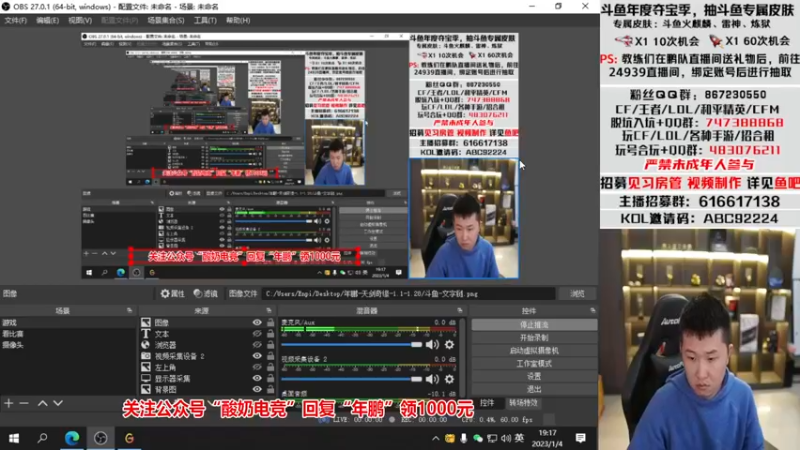Show the 左上角 source with its eye
Viewport: 800px width, 450px height.
[257, 367]
